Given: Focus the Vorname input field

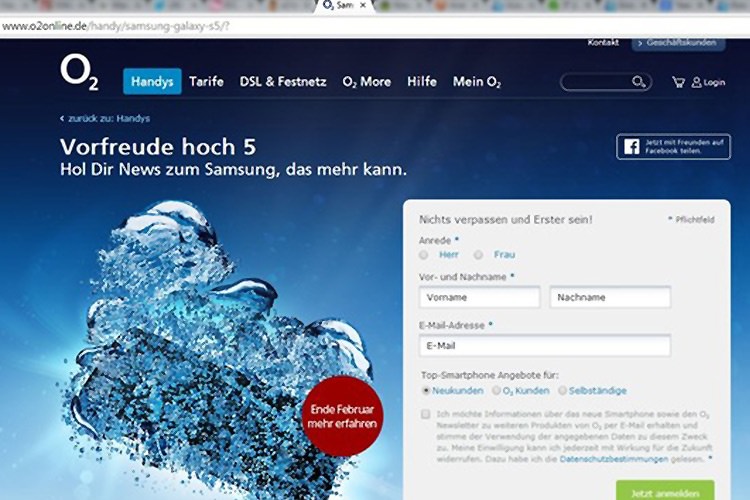Looking at the screenshot, I should click(480, 297).
